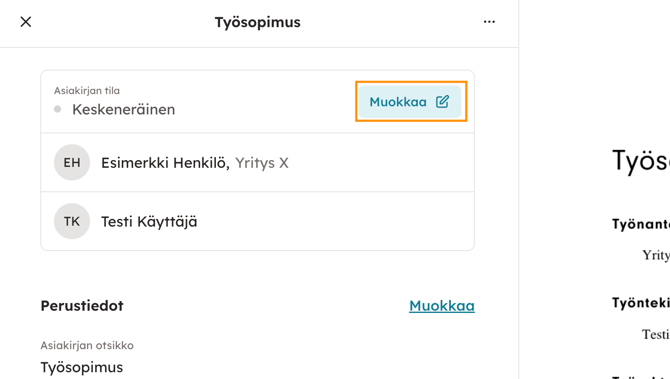
Task: Open the Muokkaa link next to Perustiedot
Action: tap(442, 306)
